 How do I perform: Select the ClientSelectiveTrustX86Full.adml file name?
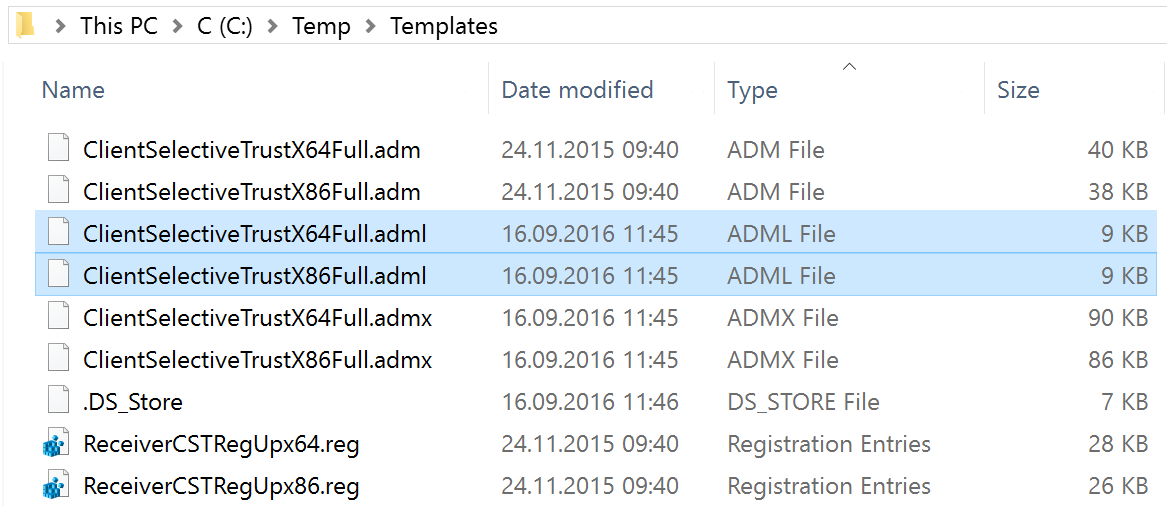tap(255, 276)
